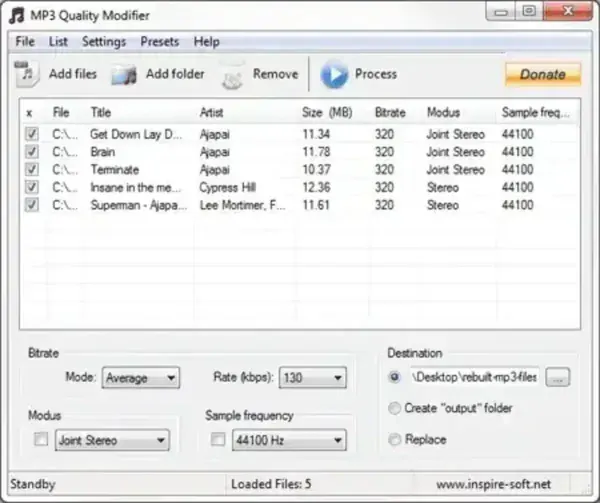
Task: Uncheck the Insane in the me... checkbox
Action: (31, 187)
